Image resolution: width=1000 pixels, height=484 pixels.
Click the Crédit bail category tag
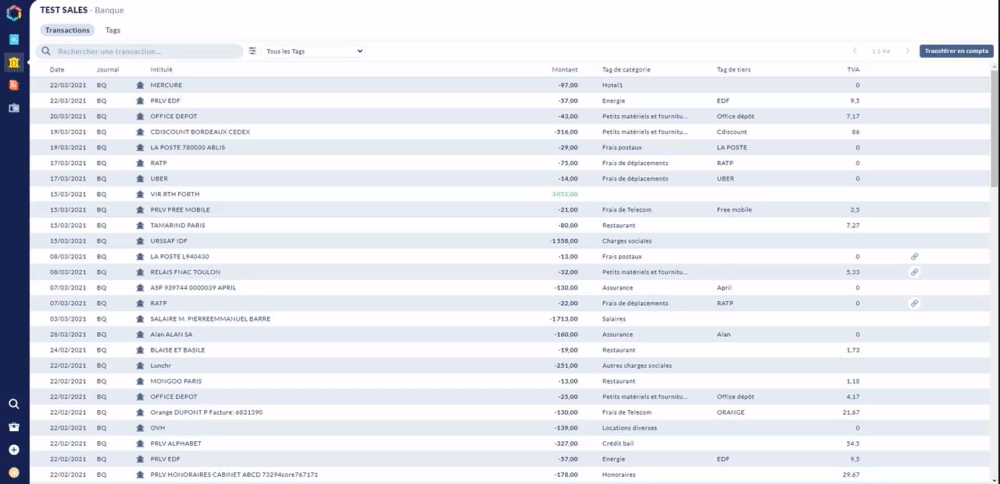pos(619,443)
